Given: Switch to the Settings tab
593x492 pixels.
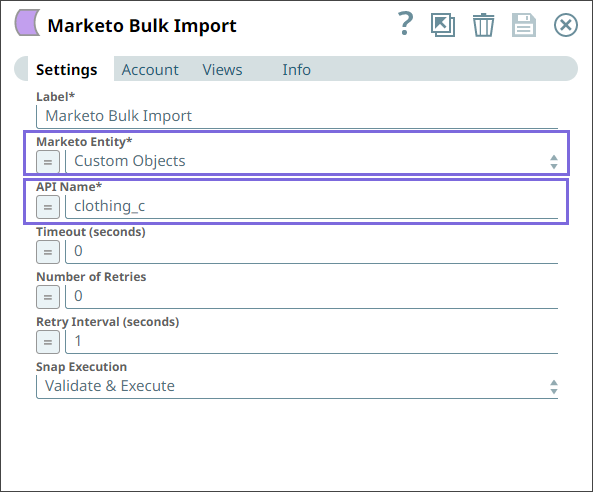Looking at the screenshot, I should pos(67,70).
